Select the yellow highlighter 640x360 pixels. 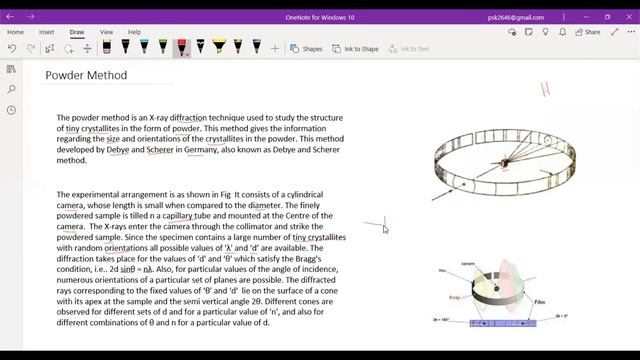(219, 47)
